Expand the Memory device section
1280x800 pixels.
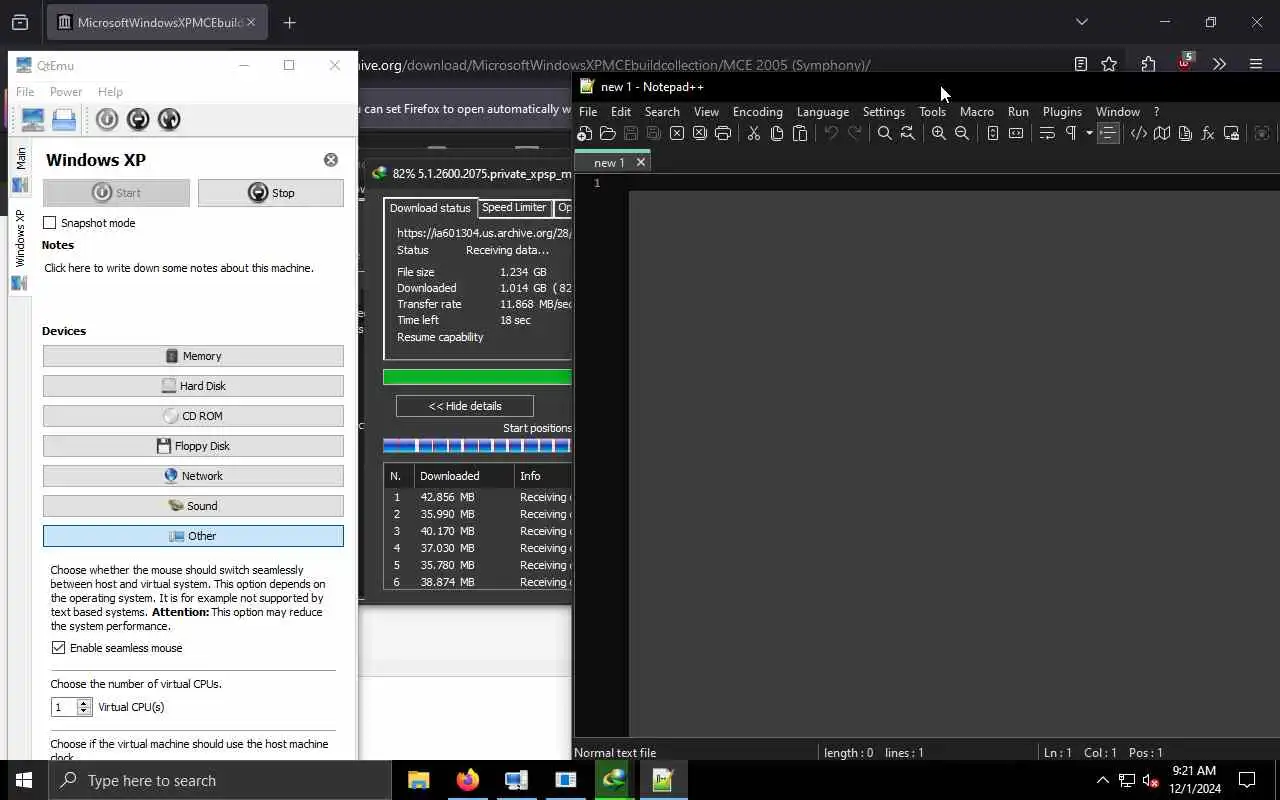[x=193, y=356]
